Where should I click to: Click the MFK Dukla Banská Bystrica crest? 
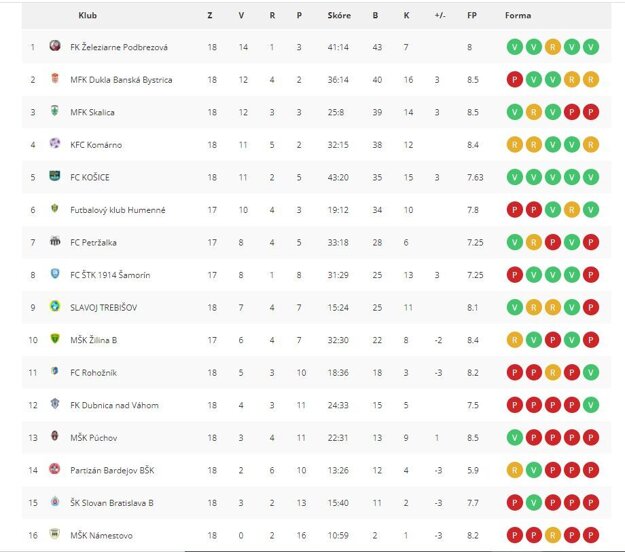pos(55,78)
